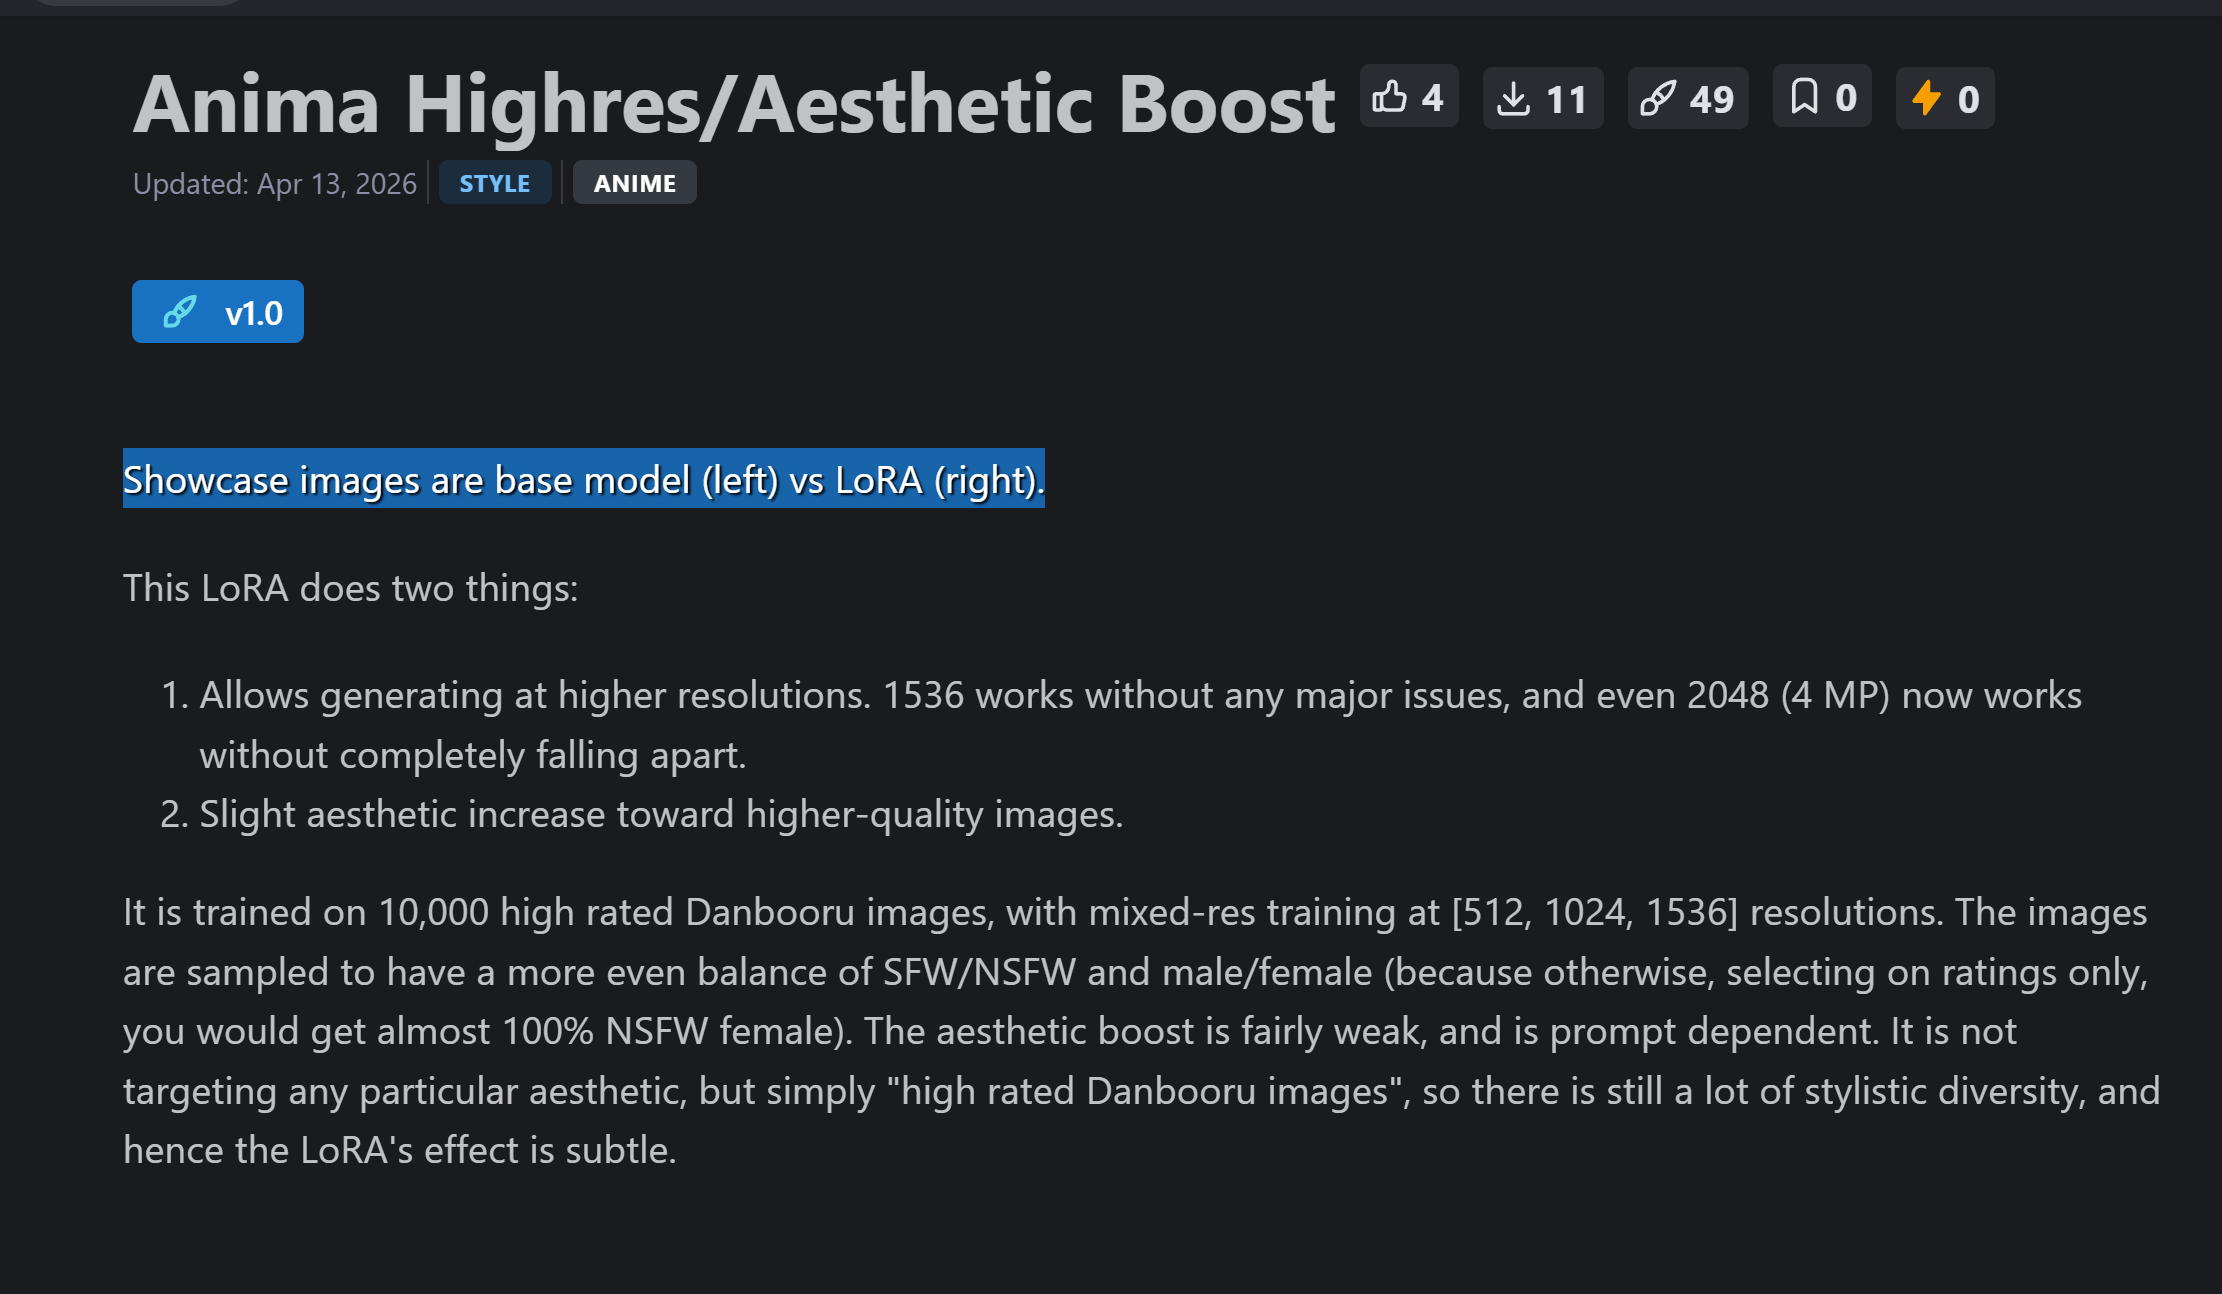This screenshot has height=1294, width=2222.
Task: Click the Anima Highres/Aesthetic Boost title
Action: click(733, 104)
